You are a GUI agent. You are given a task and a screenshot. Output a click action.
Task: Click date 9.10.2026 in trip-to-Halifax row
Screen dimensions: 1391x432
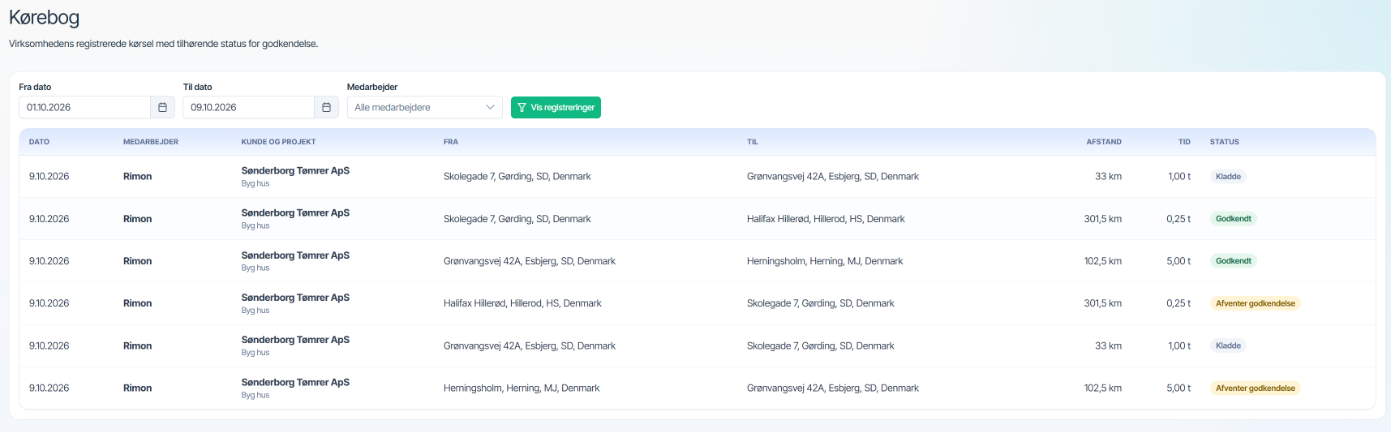coord(49,219)
